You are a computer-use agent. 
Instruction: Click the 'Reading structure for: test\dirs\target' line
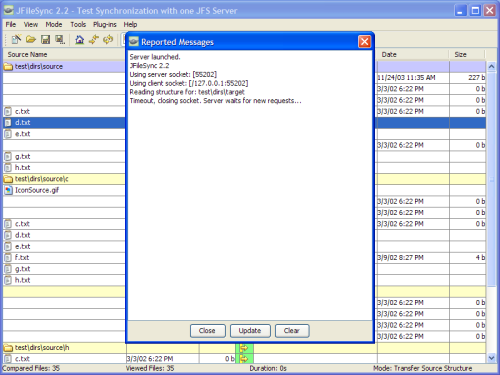[187, 92]
